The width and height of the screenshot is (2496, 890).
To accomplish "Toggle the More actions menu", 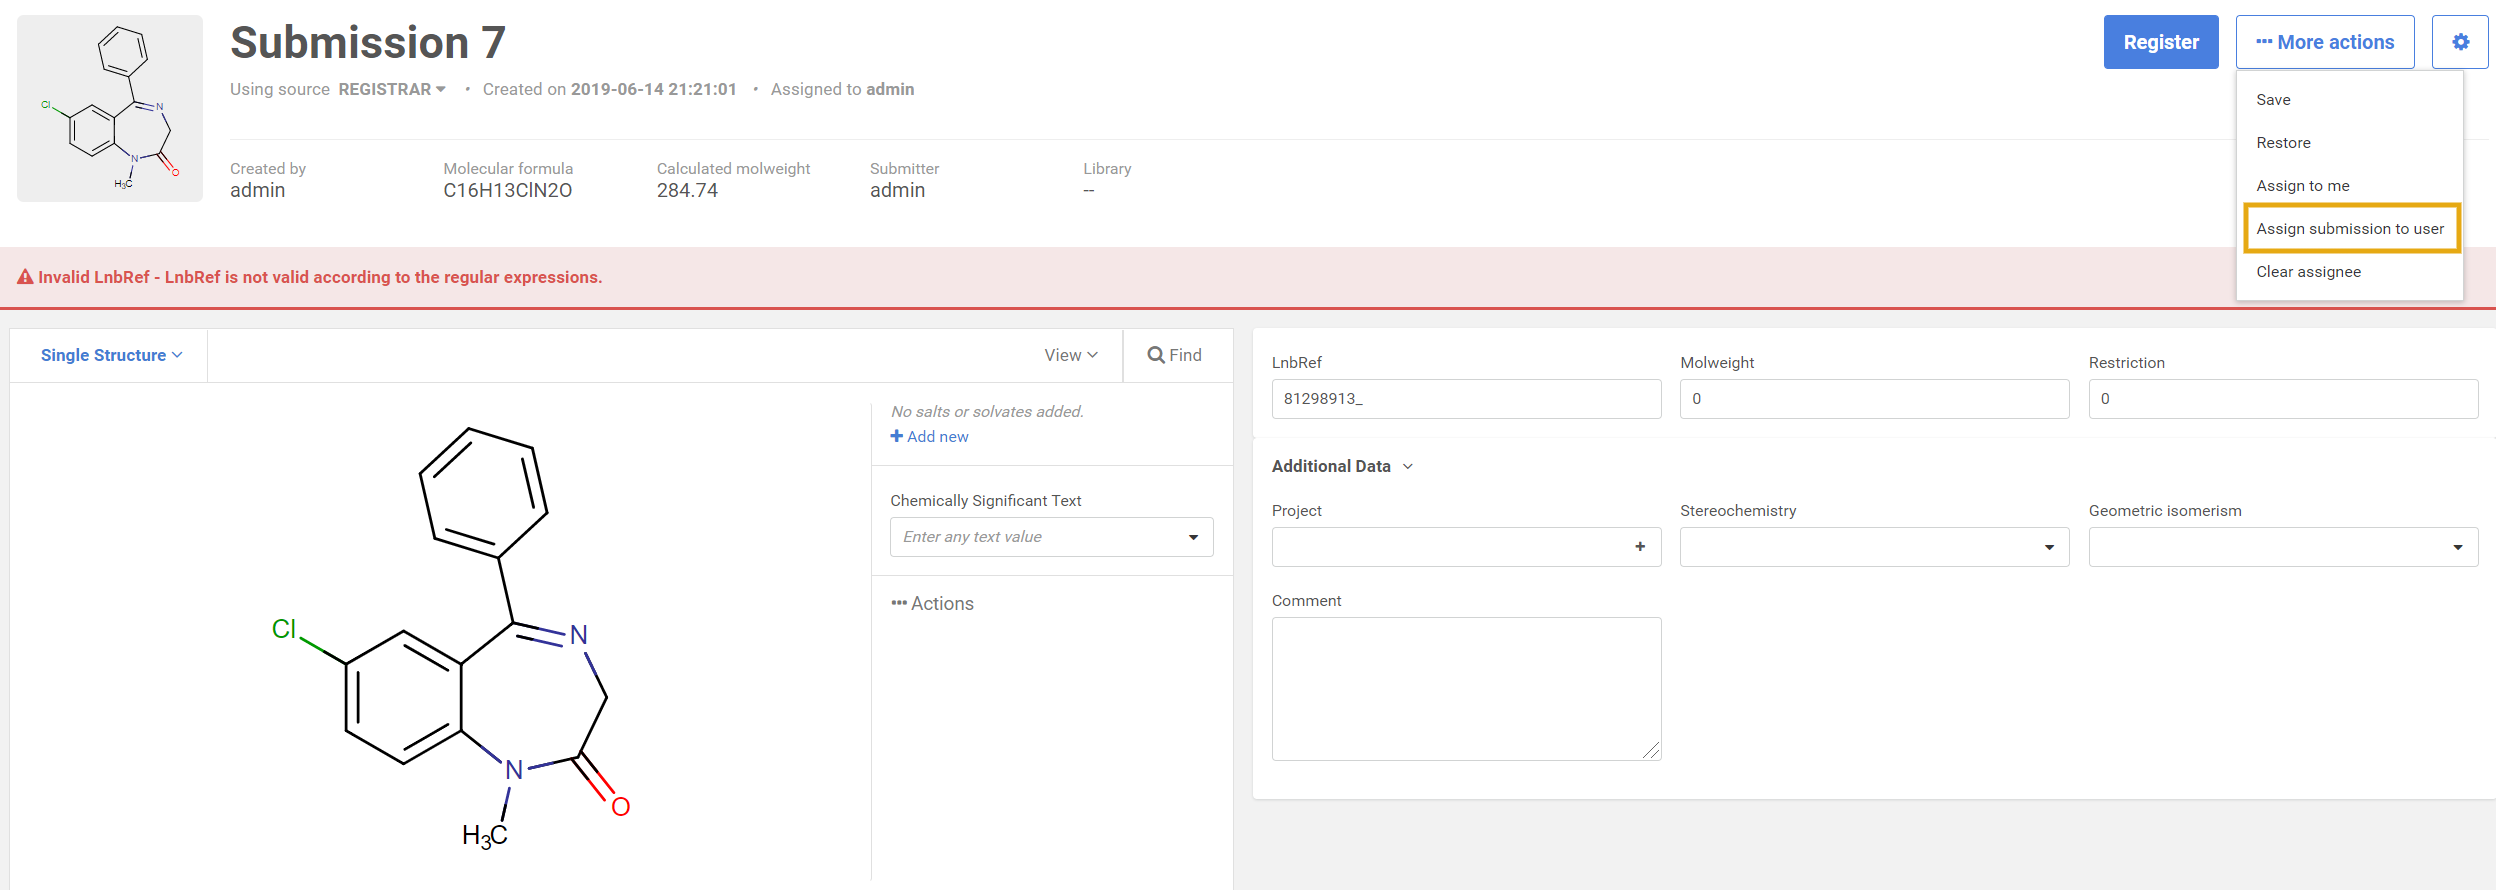I will click(2325, 42).
